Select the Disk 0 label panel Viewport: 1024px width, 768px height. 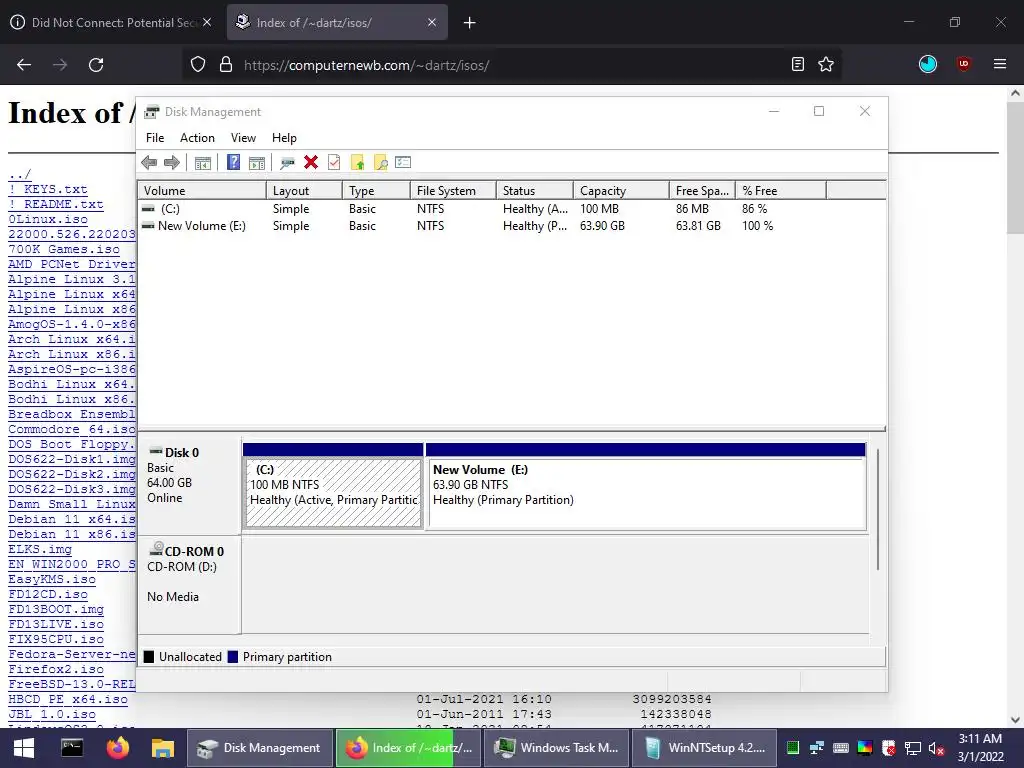(189, 486)
